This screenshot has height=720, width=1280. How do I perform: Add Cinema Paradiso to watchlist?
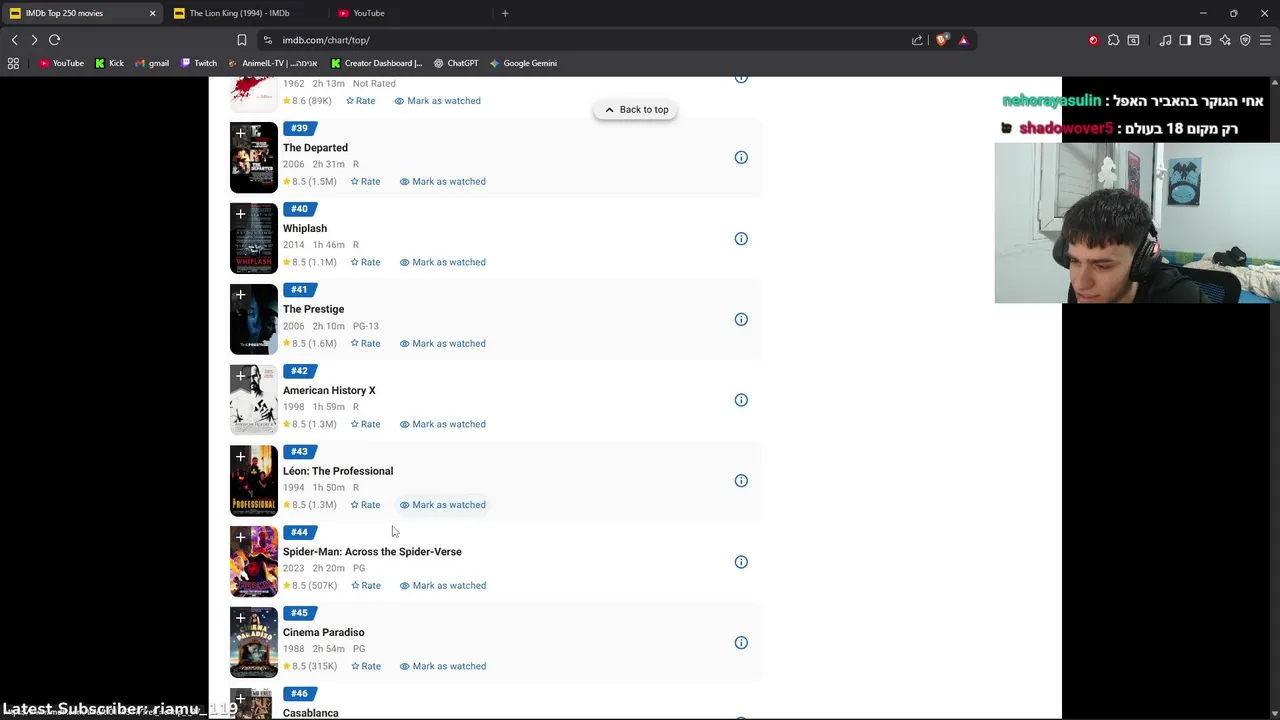point(240,618)
